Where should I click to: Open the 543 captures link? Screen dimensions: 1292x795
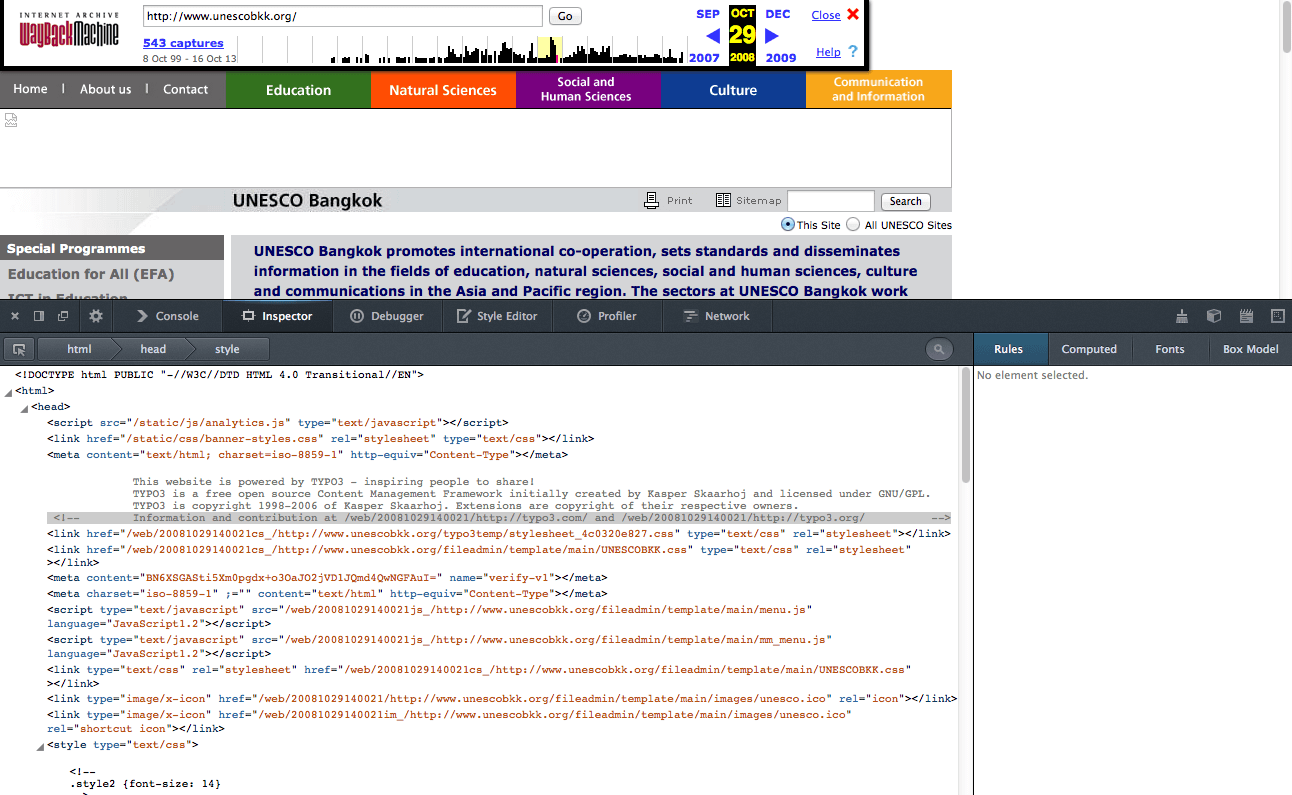pos(183,43)
